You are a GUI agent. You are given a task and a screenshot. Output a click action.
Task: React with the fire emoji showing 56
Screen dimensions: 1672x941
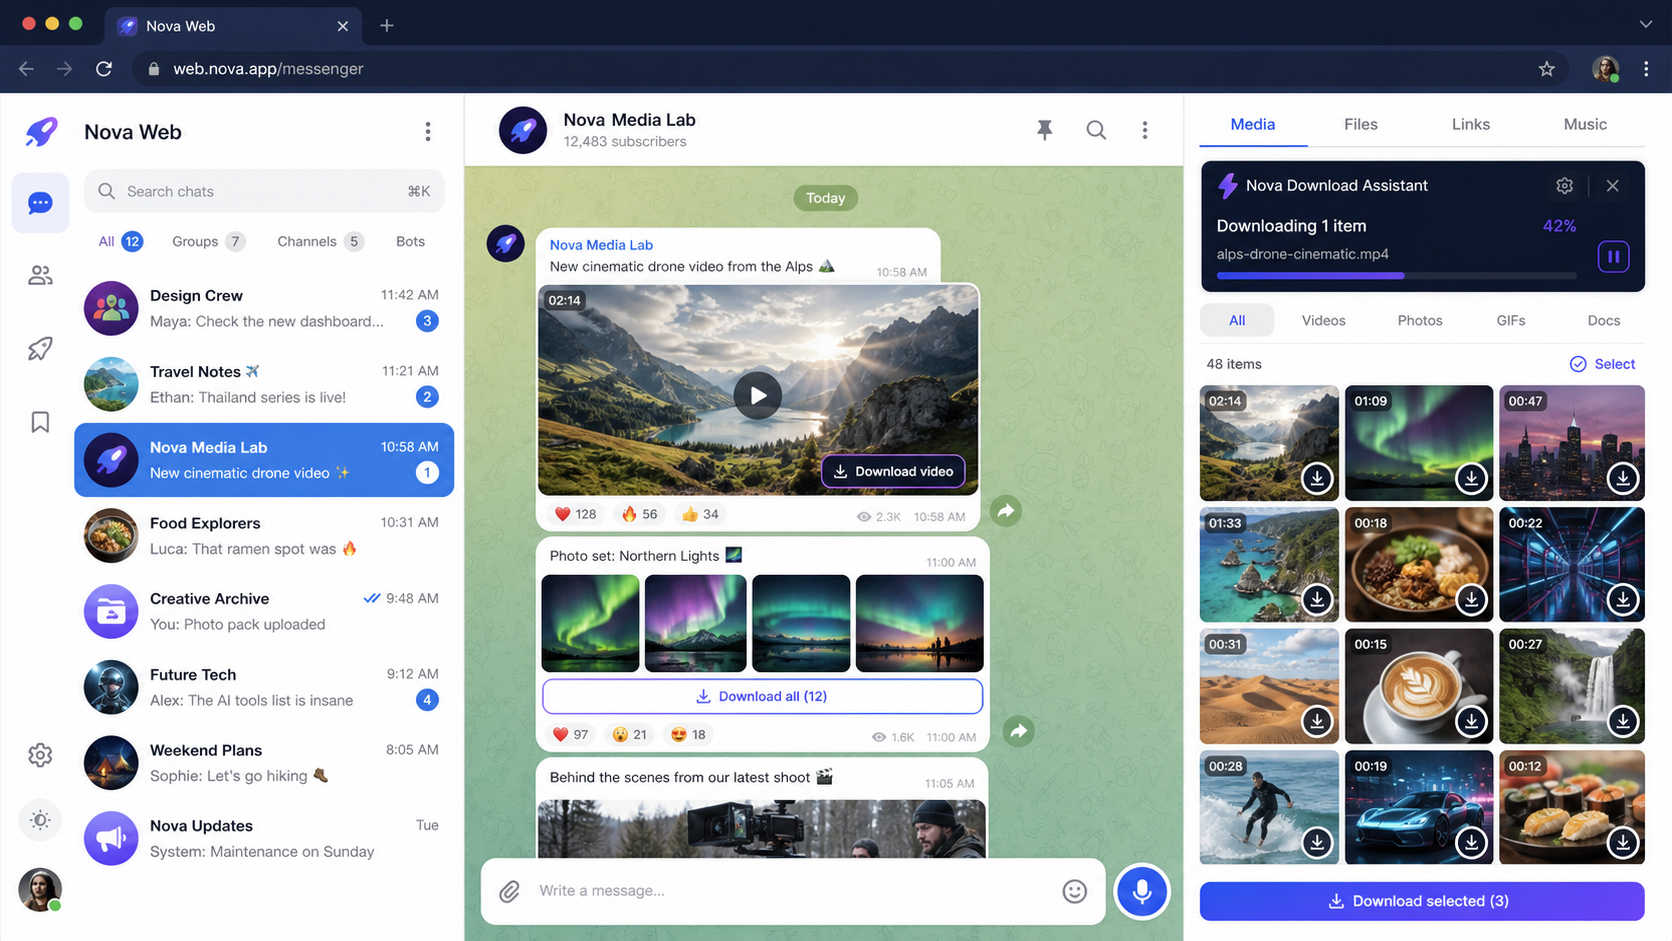pos(639,514)
